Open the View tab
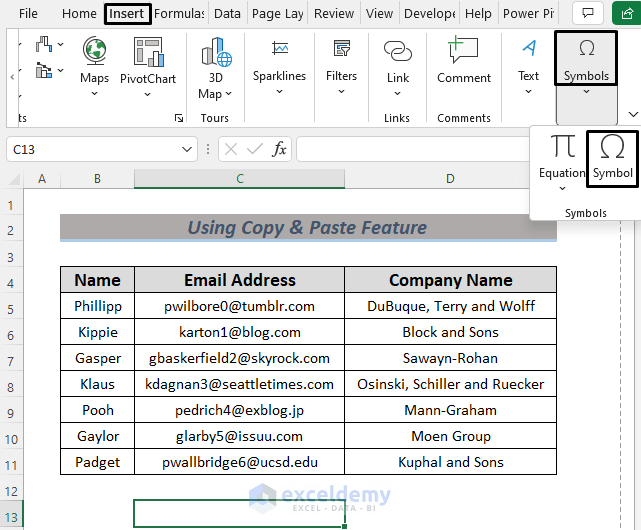Screen dimensions: 641x530 [379, 14]
